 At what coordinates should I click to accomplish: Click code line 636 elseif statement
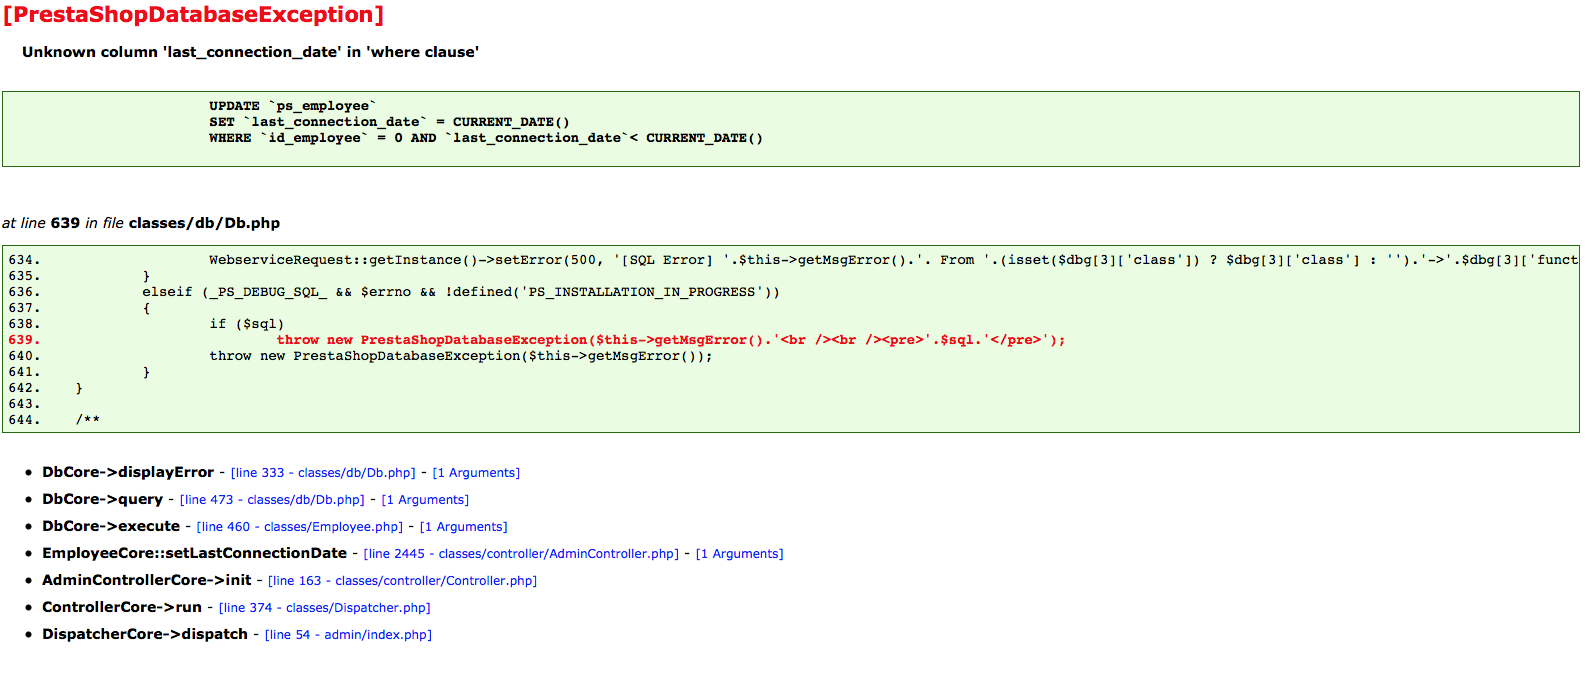[x=461, y=292]
